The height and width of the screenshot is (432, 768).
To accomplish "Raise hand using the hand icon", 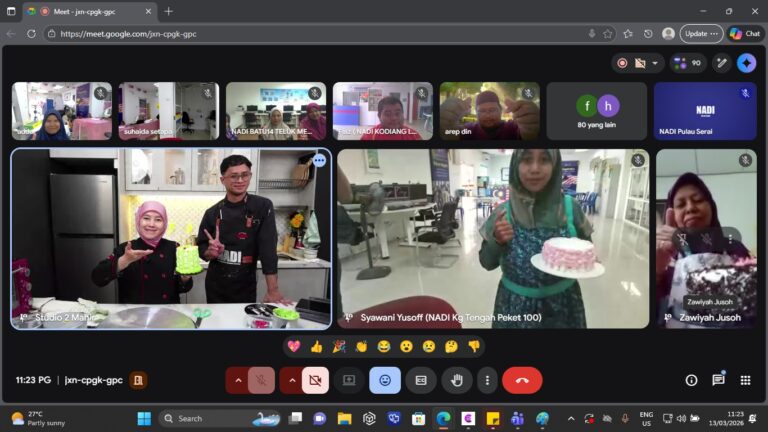I will 457,380.
